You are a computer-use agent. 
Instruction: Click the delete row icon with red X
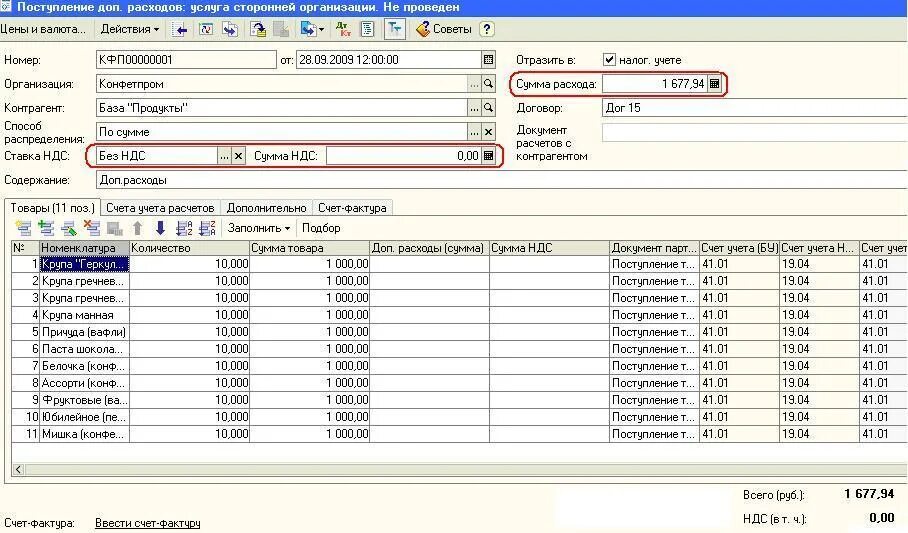(x=91, y=228)
